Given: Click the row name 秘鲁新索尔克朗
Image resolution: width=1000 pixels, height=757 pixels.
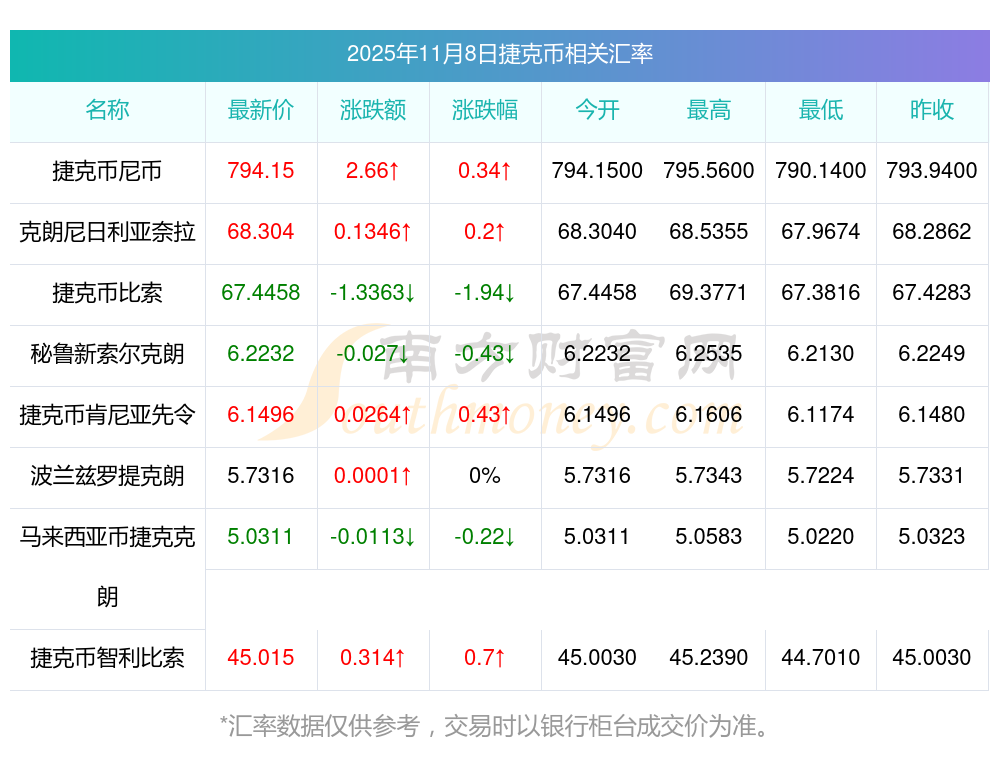Looking at the screenshot, I should tap(107, 353).
